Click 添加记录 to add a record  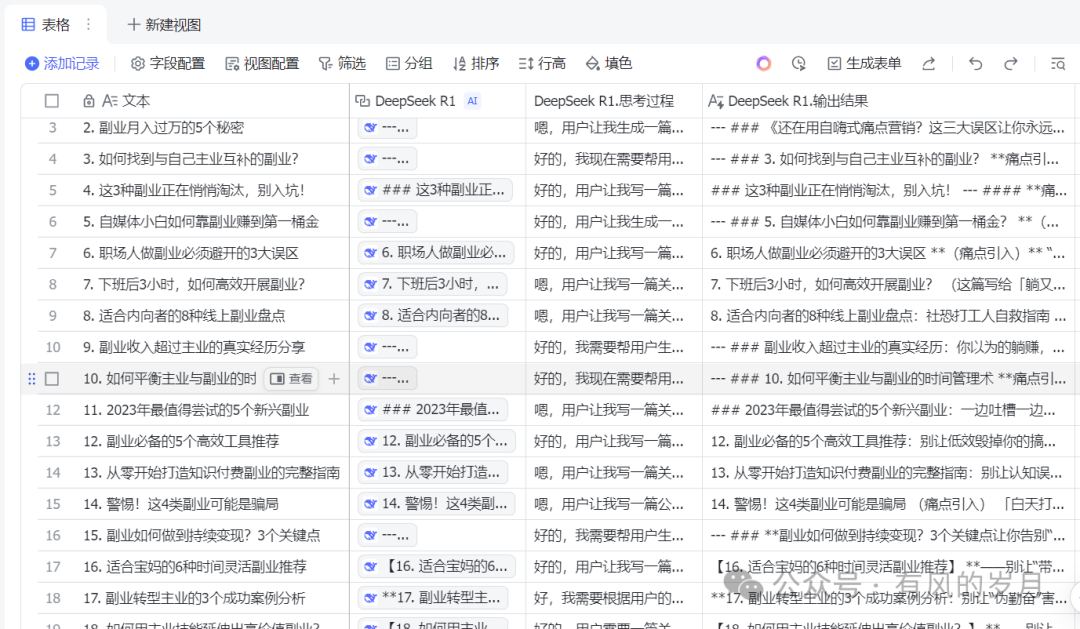[x=62, y=63]
